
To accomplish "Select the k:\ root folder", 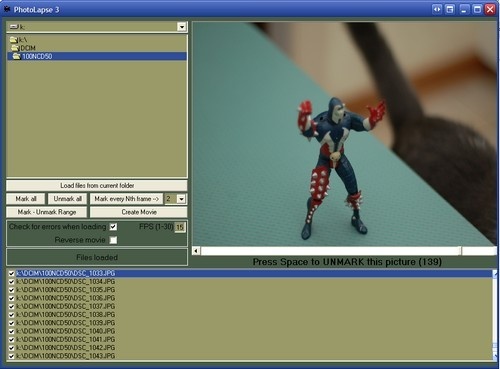I will (23, 40).
